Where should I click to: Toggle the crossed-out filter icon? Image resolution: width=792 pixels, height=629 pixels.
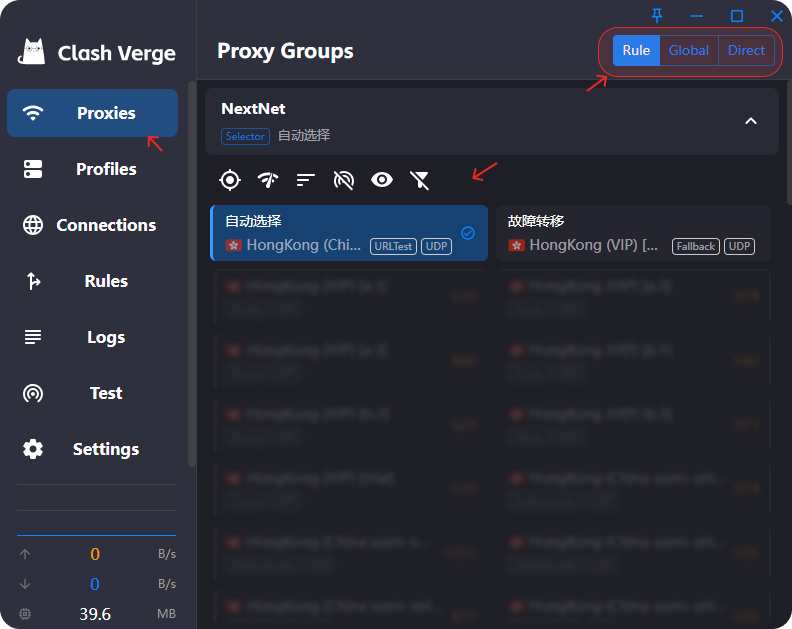click(420, 180)
